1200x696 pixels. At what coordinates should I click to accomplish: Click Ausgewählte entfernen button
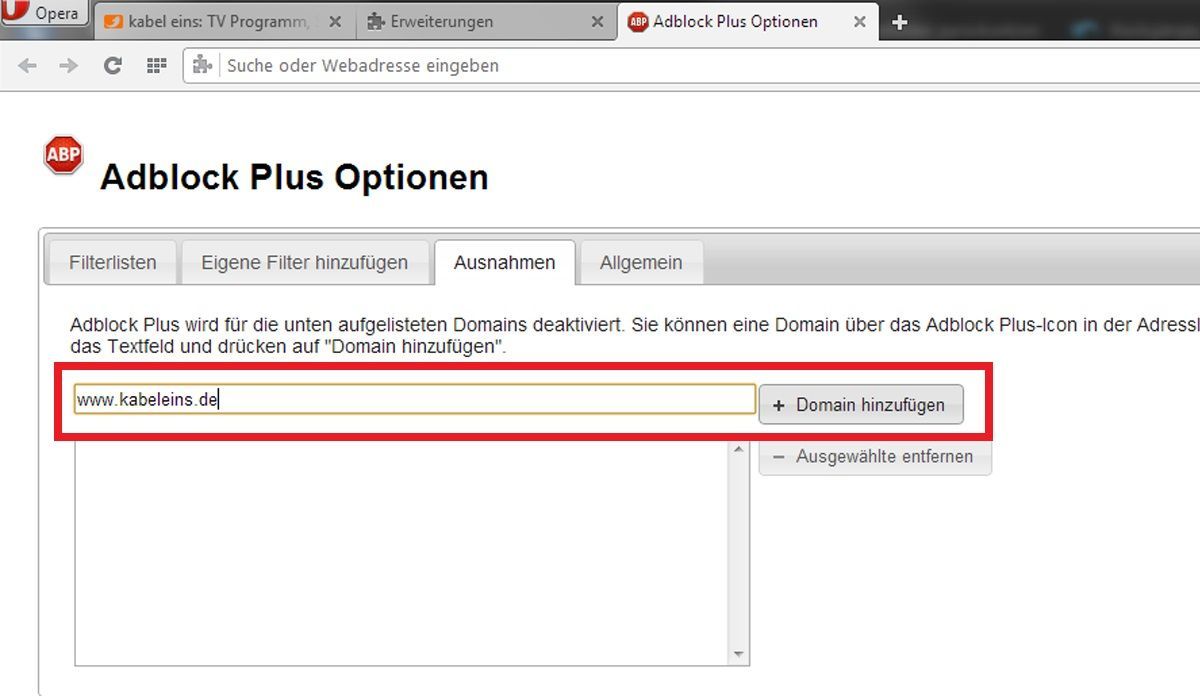pyautogui.click(x=875, y=456)
